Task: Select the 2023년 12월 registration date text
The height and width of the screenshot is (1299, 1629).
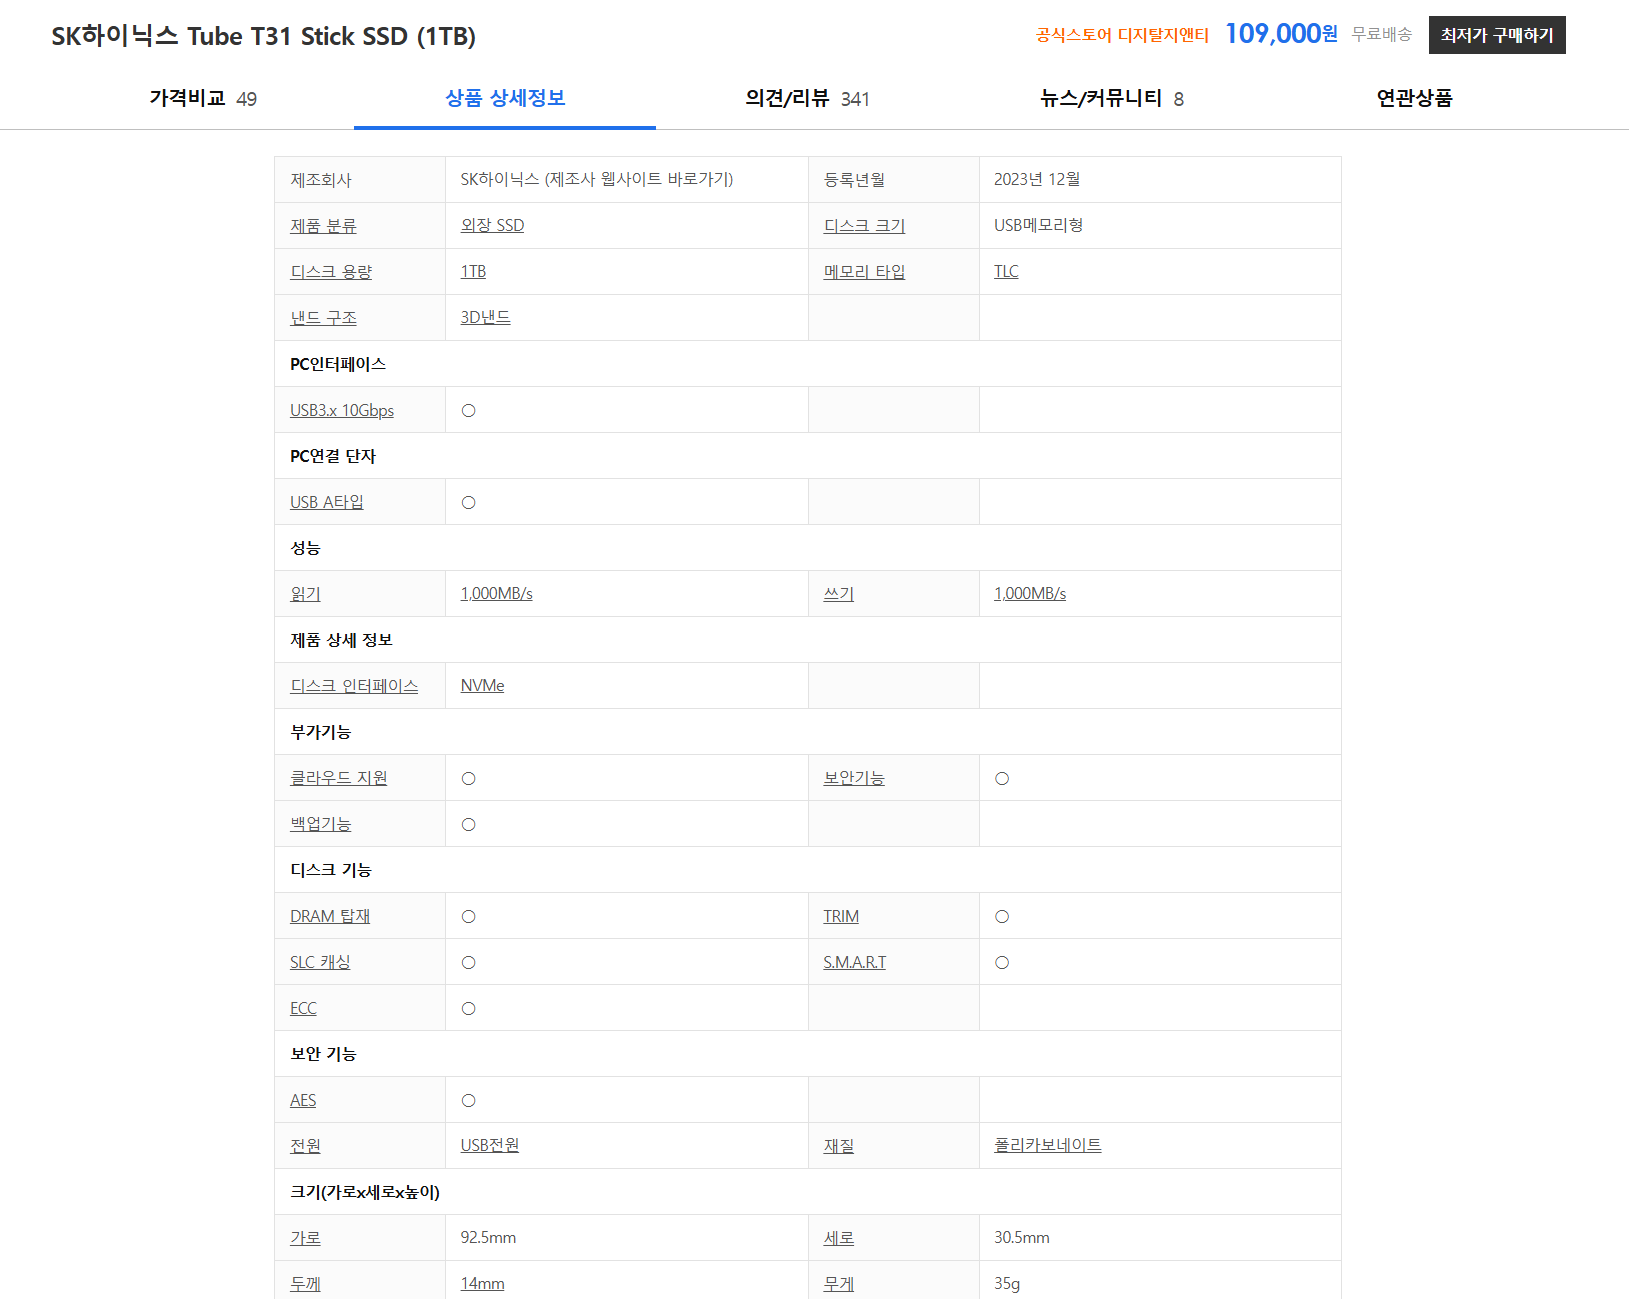Action: (1037, 179)
